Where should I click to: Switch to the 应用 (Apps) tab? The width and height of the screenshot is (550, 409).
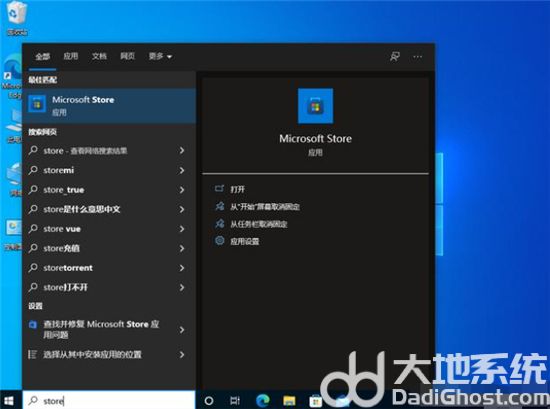tap(71, 56)
